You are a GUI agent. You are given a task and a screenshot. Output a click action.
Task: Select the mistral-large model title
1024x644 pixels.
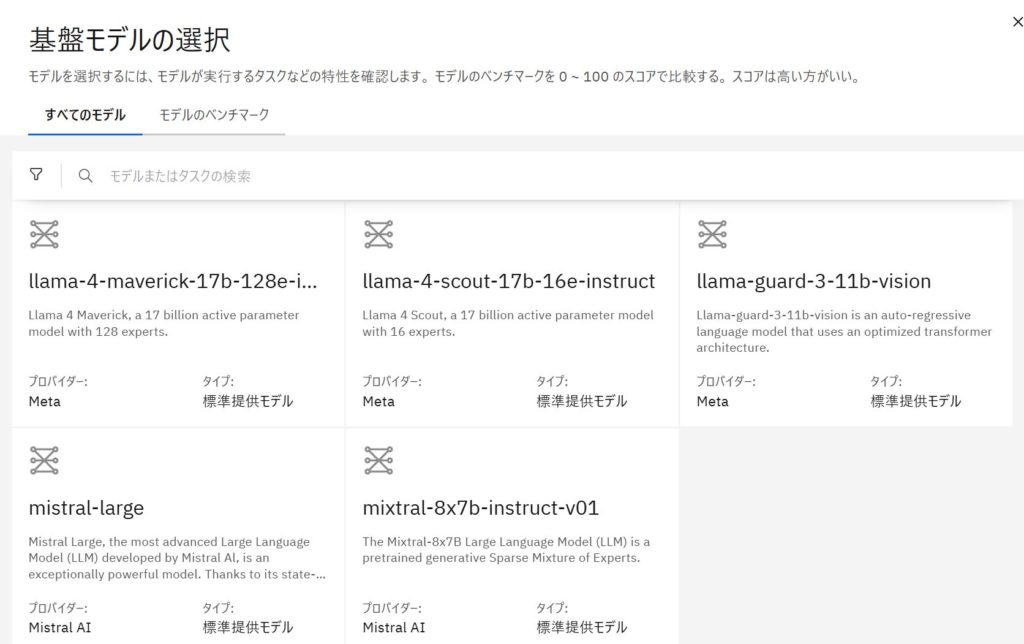click(x=86, y=508)
